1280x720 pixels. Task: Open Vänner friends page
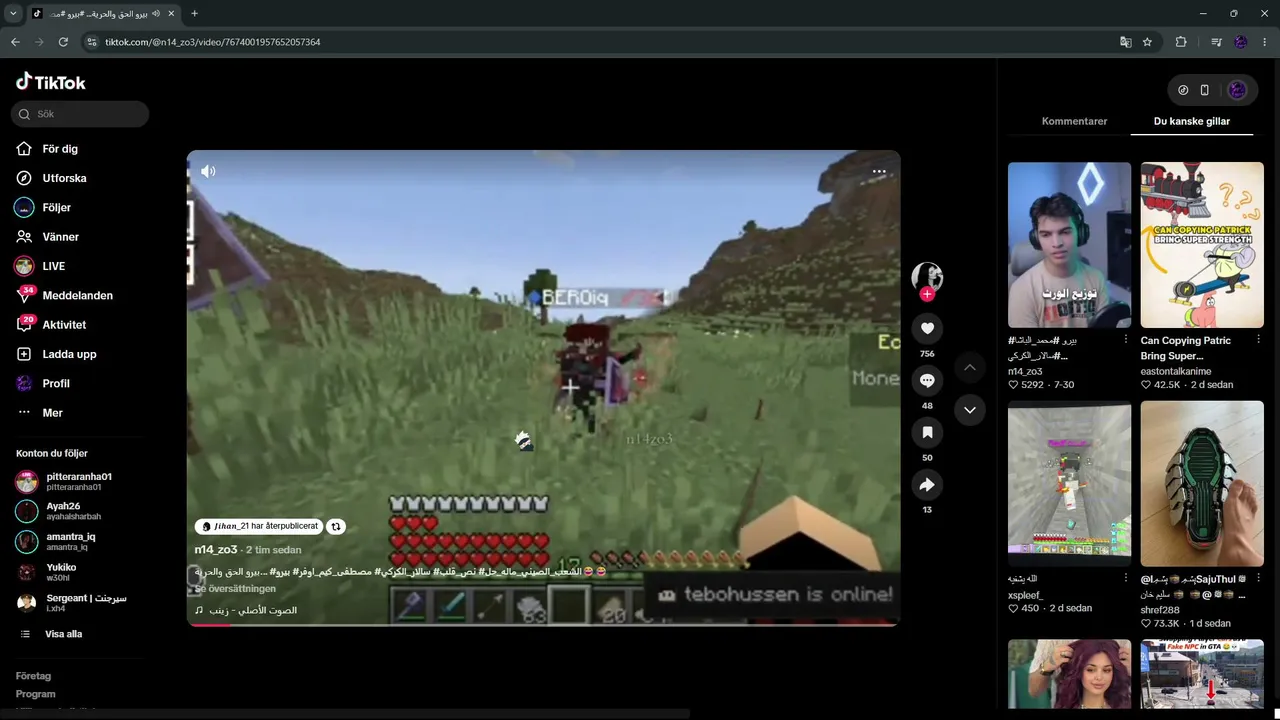coord(47,237)
